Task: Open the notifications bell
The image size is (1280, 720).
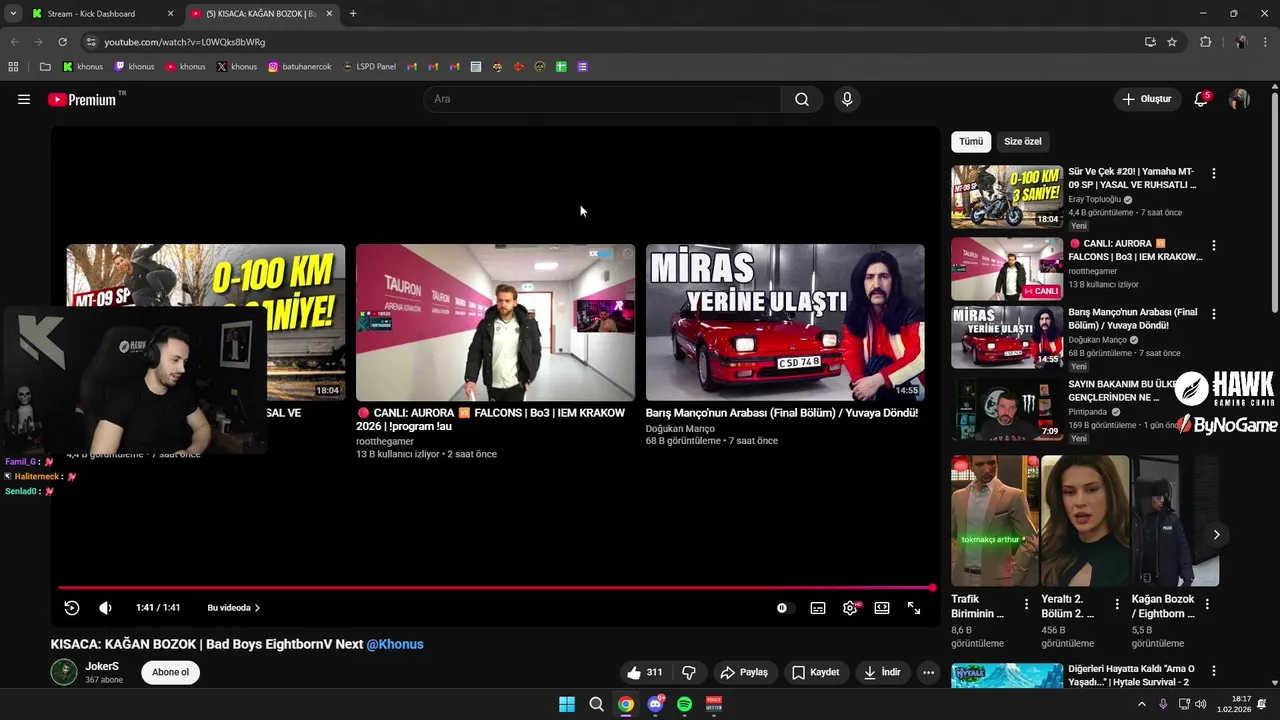Action: pyautogui.click(x=1201, y=99)
